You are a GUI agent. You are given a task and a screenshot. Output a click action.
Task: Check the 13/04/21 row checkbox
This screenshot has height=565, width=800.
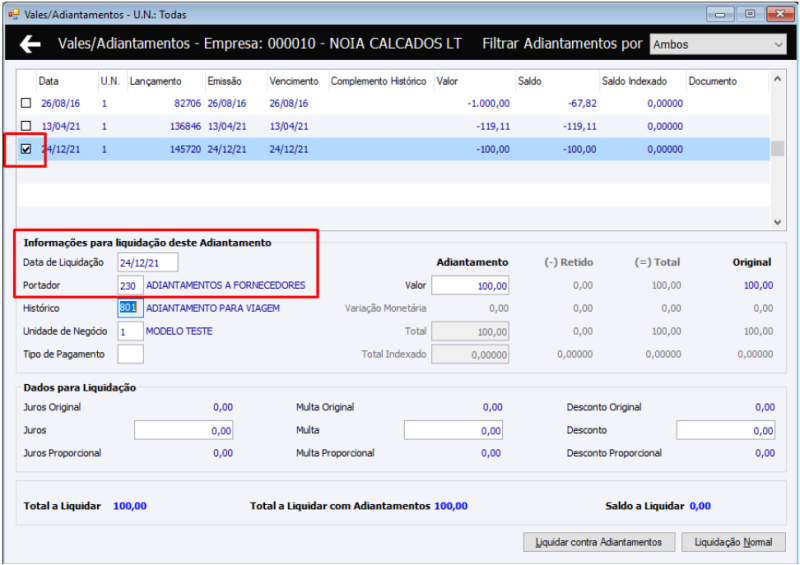(x=26, y=126)
